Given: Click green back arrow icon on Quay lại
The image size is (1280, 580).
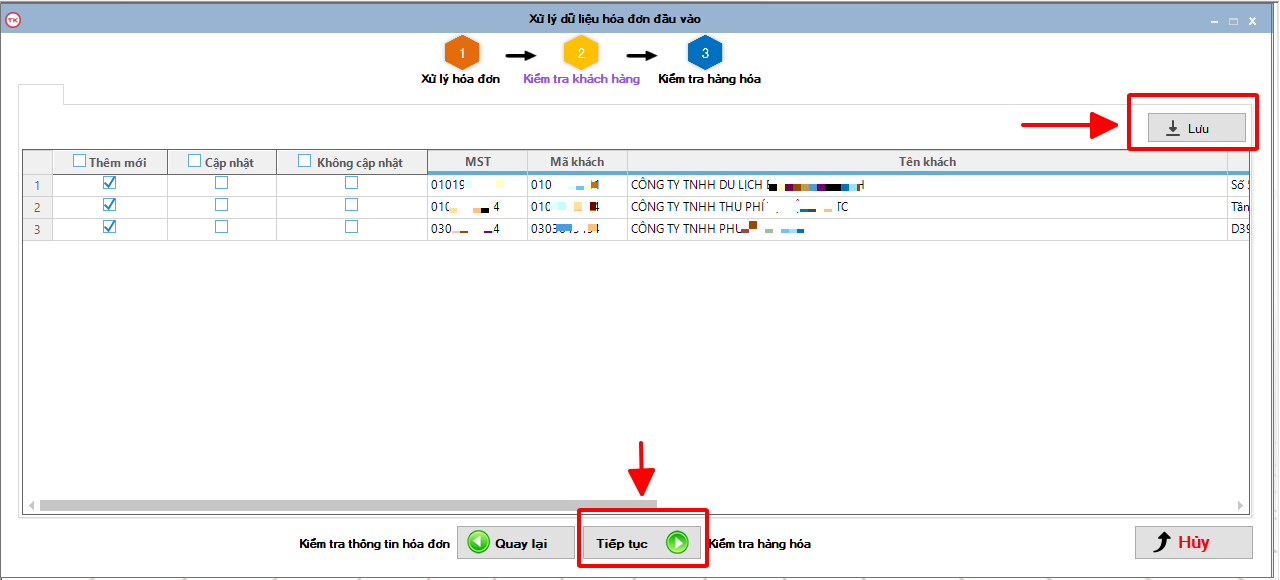Looking at the screenshot, I should pos(479,543).
